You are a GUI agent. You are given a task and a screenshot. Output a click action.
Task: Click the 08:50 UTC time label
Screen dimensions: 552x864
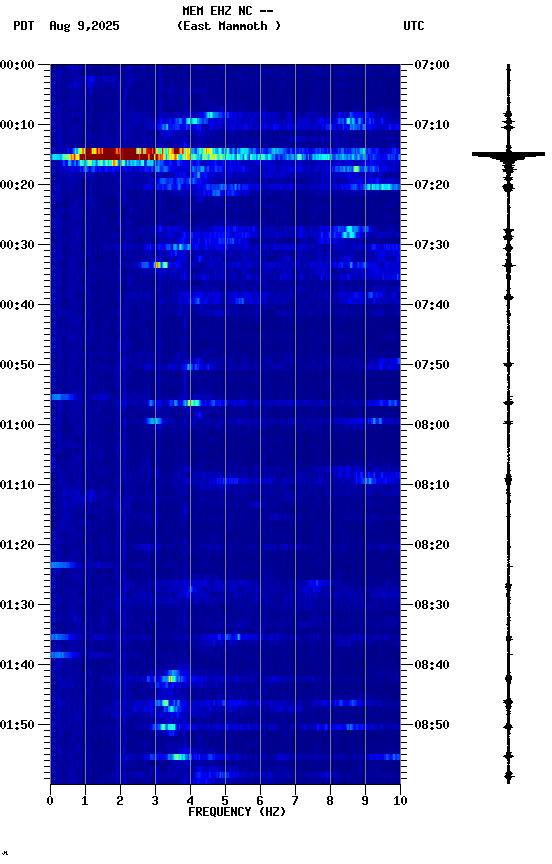pos(432,725)
